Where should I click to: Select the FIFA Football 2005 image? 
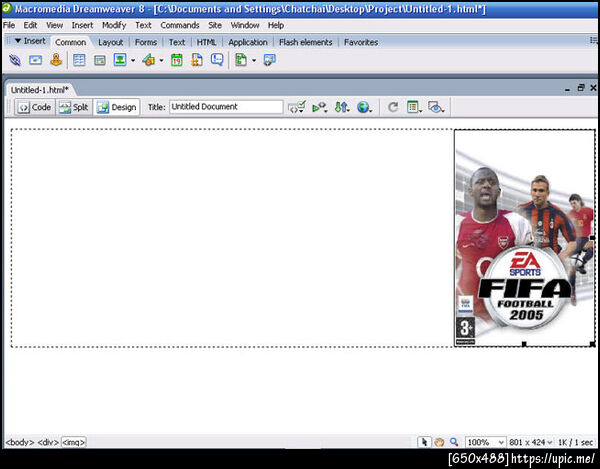click(525, 238)
